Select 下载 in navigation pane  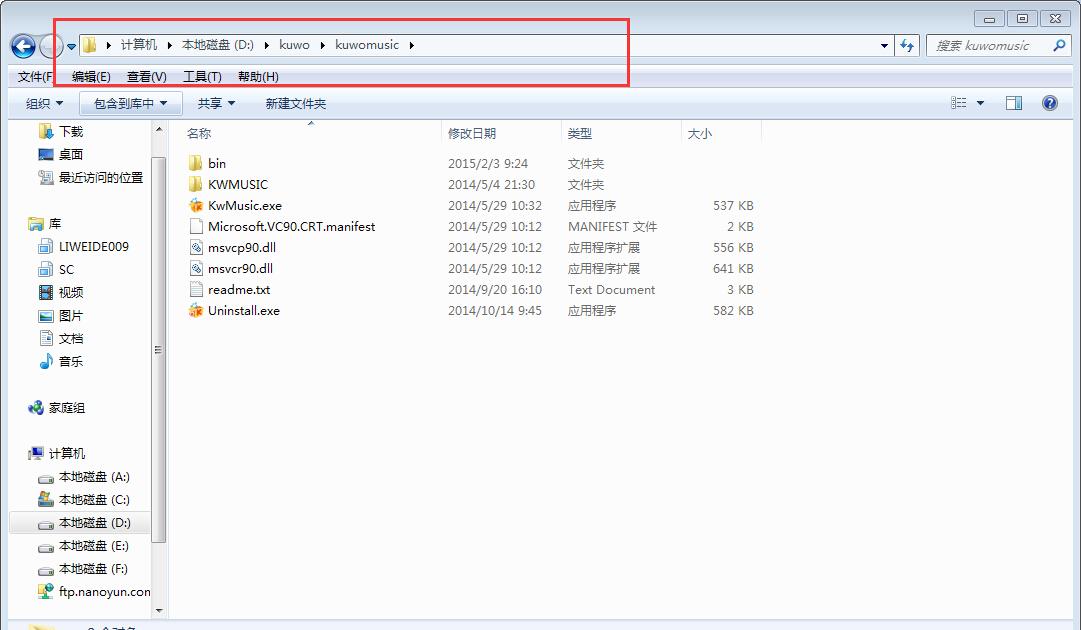[x=70, y=131]
